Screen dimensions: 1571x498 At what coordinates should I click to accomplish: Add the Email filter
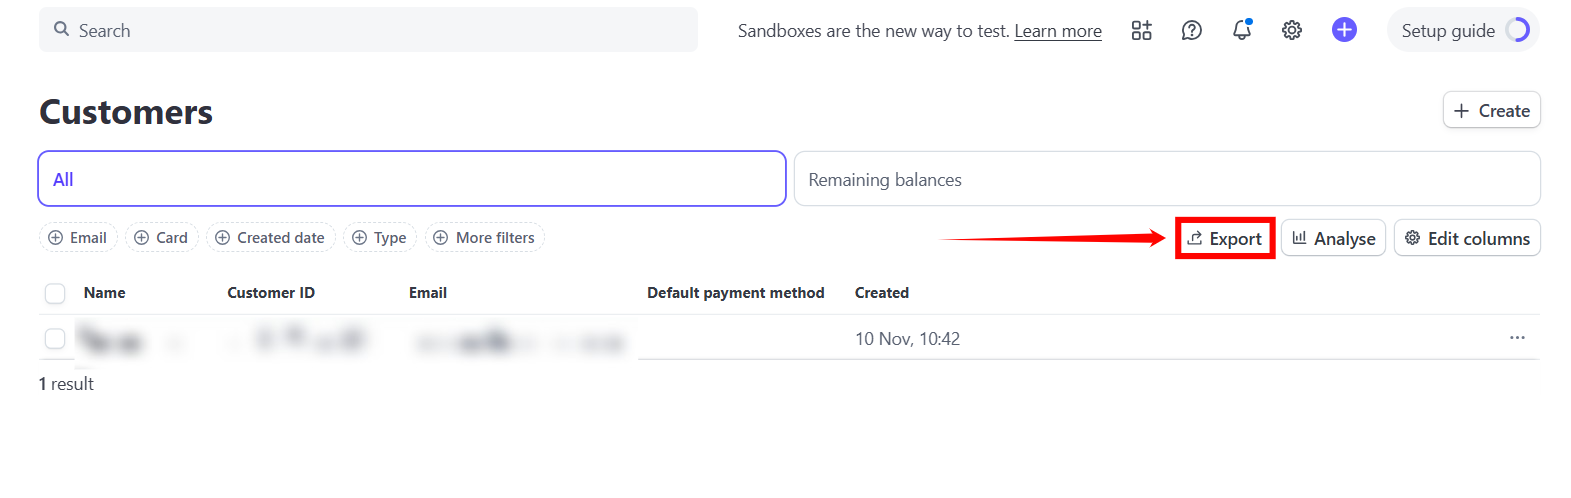point(78,238)
